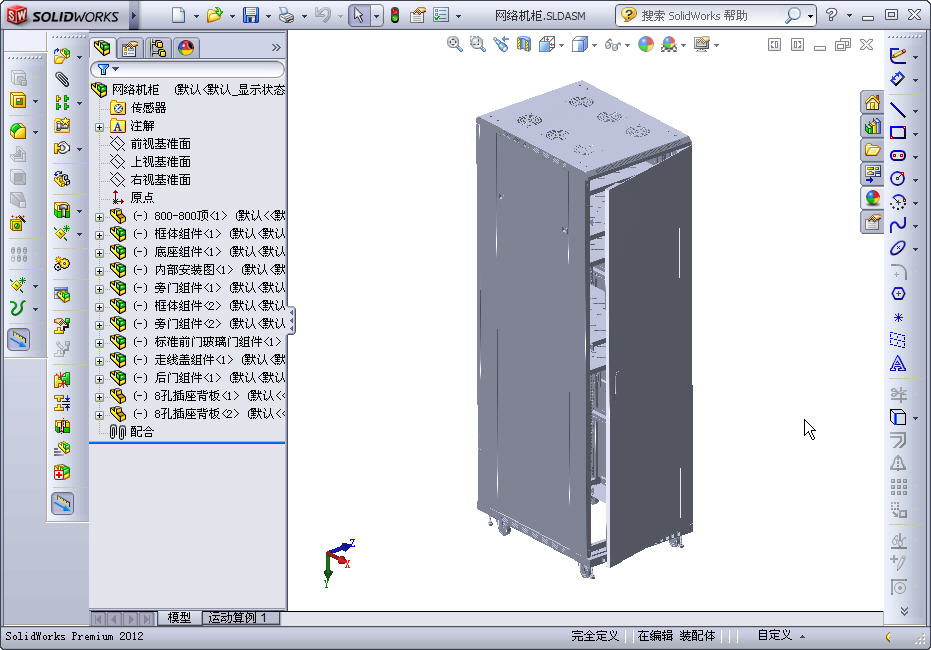Select the Spline sketch tool
931x650 pixels.
pos(898,225)
